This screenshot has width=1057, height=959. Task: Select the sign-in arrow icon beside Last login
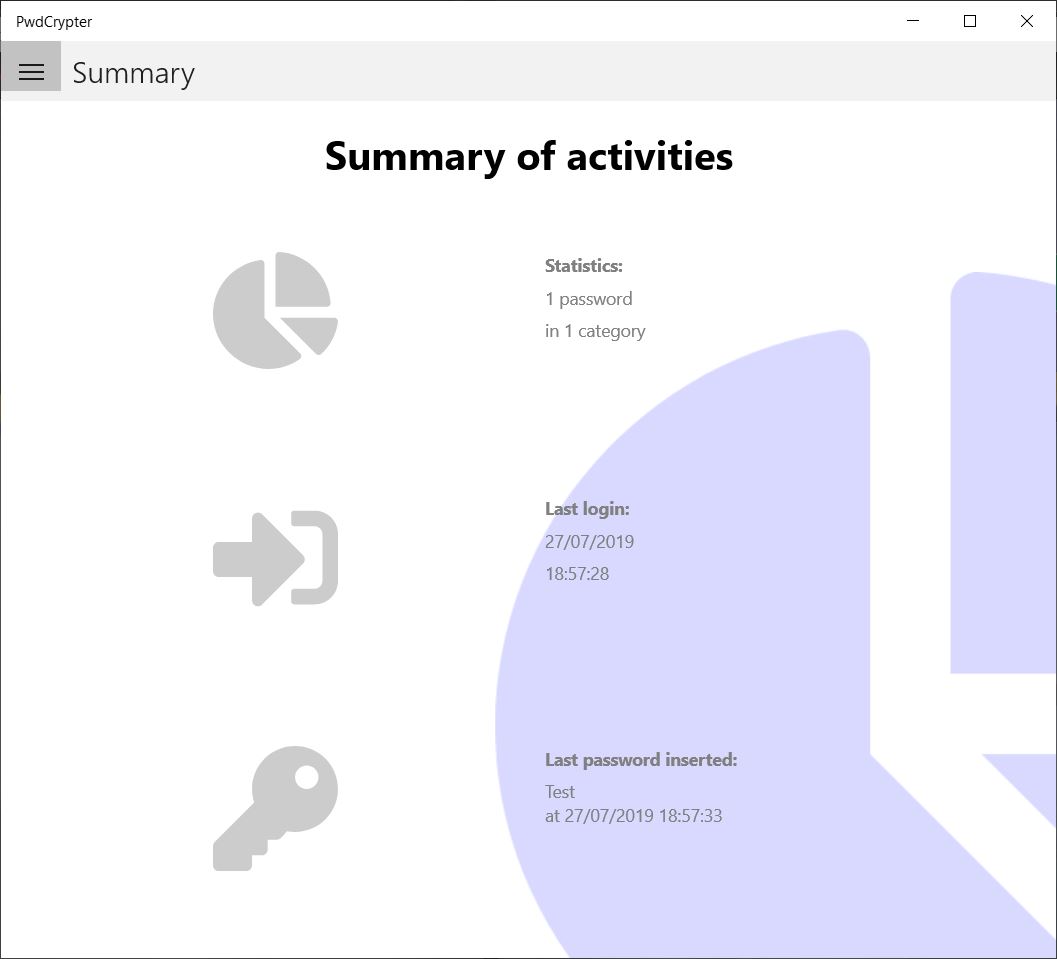(275, 558)
